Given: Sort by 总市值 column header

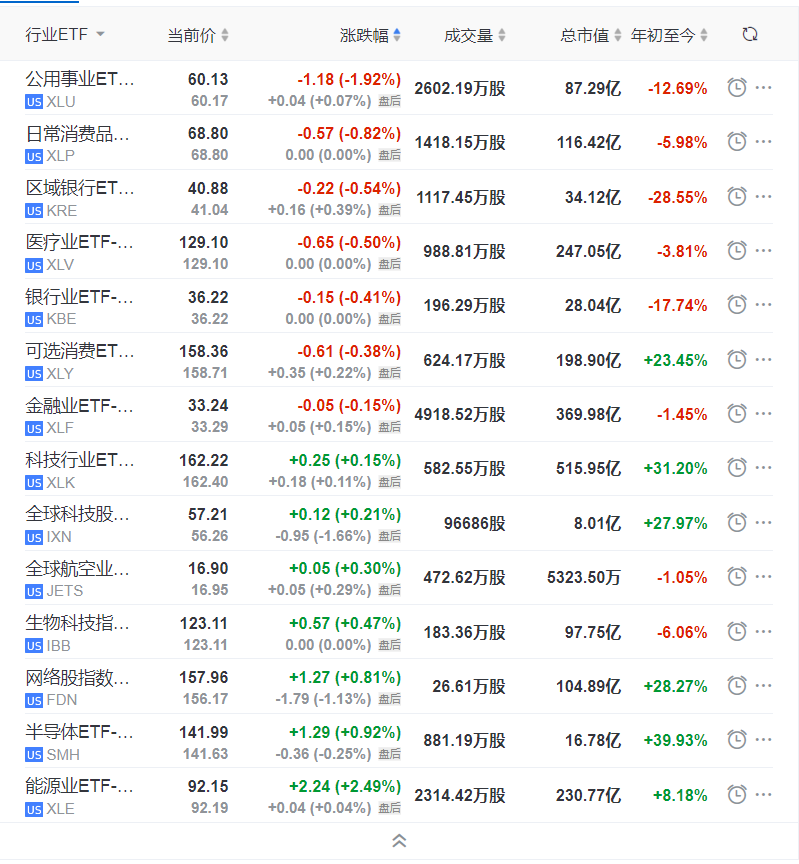Looking at the screenshot, I should (x=591, y=35).
